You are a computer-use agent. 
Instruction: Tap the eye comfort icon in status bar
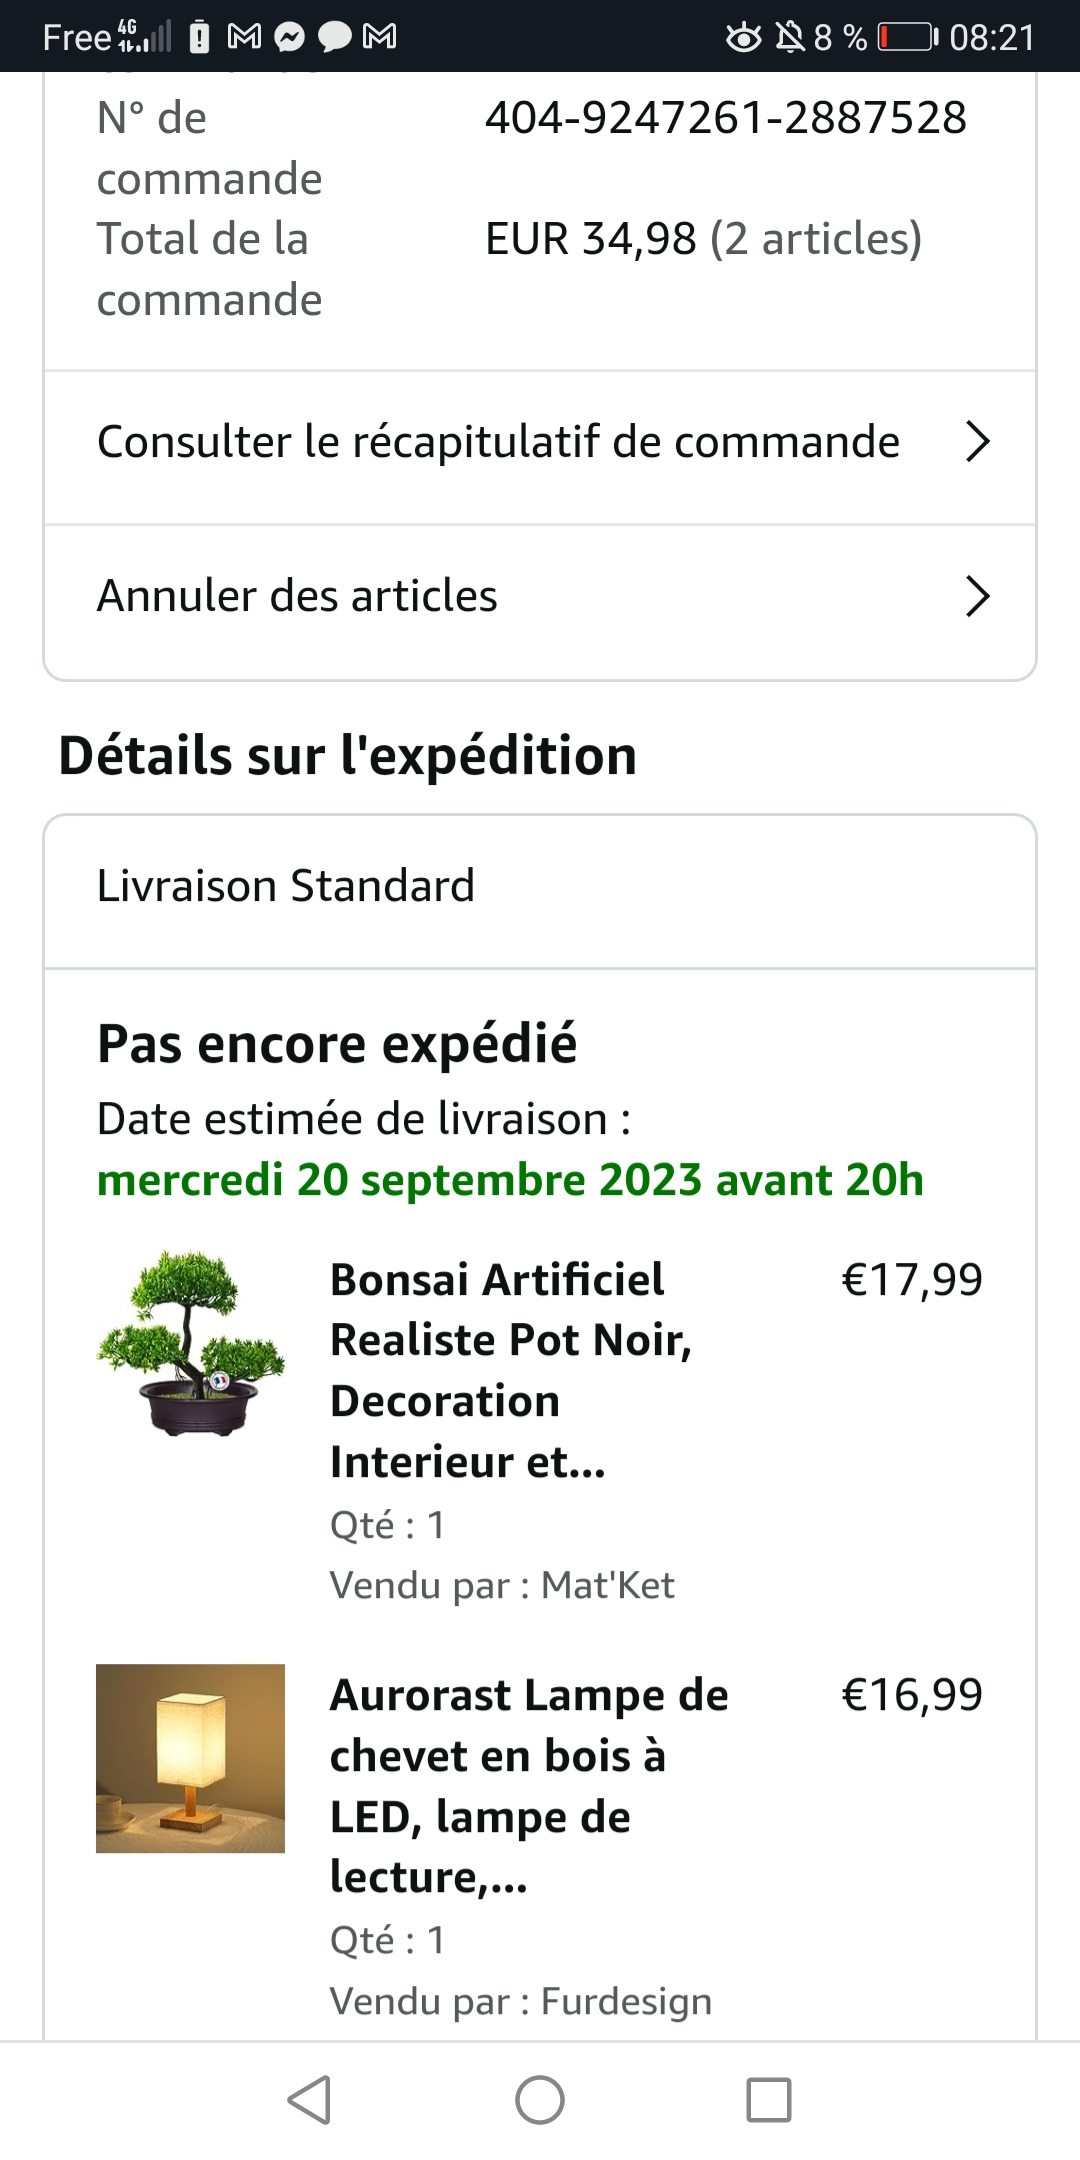743,37
